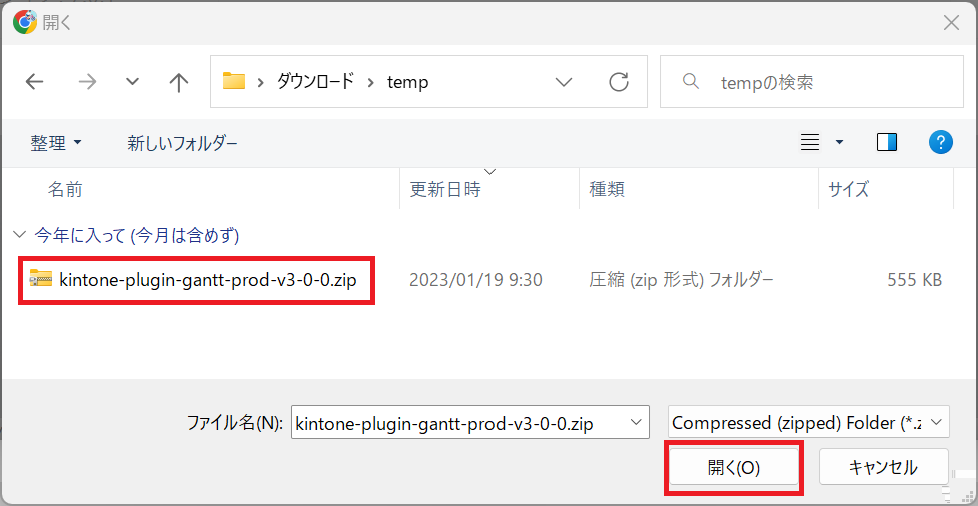Click the 555 KB size cell
The image size is (978, 506).
pos(914,280)
